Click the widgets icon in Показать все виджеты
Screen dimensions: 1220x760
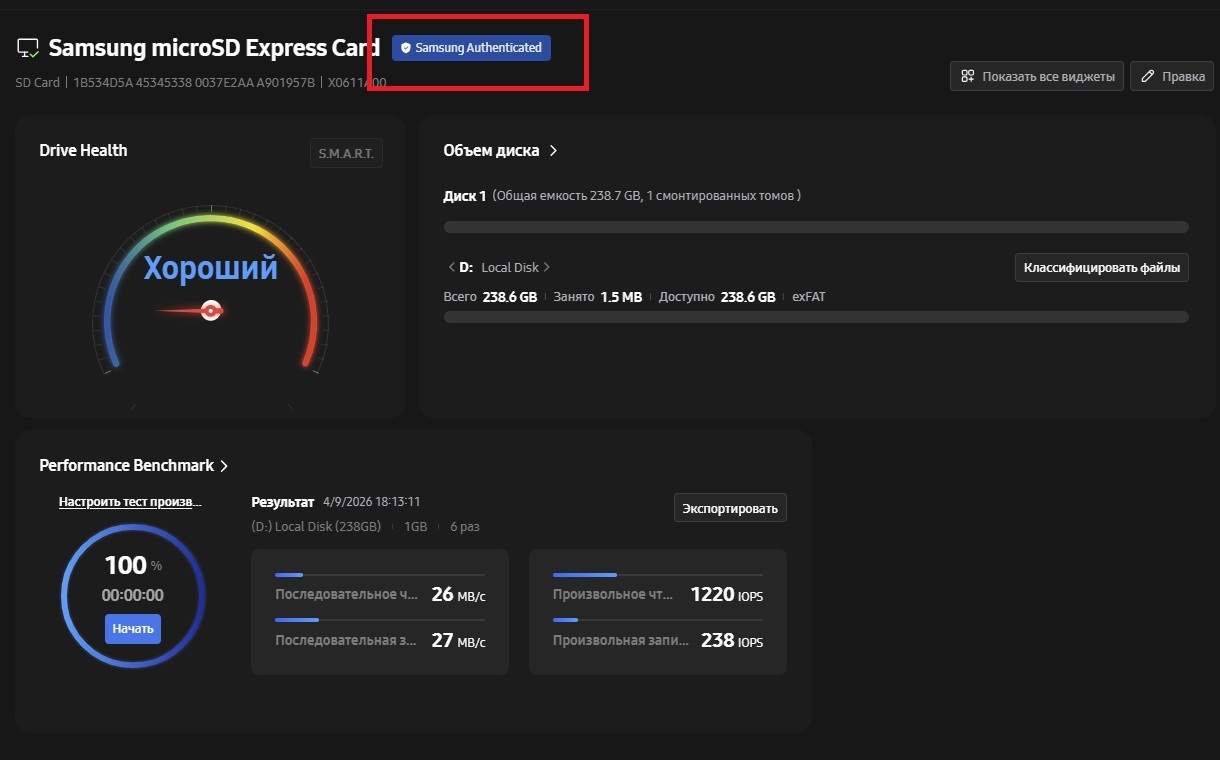tap(967, 76)
